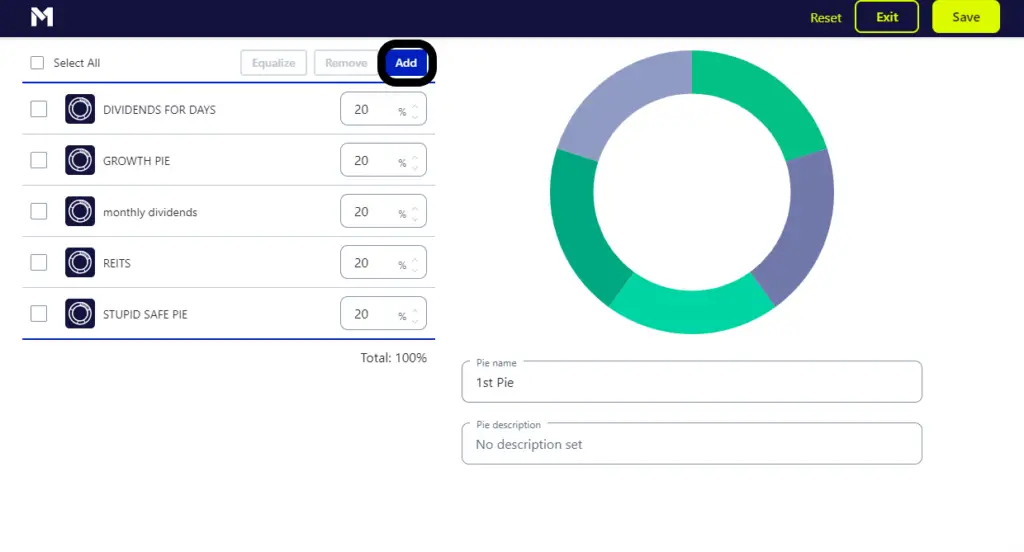Decrease REITS percent with down arrow

coord(415,269)
